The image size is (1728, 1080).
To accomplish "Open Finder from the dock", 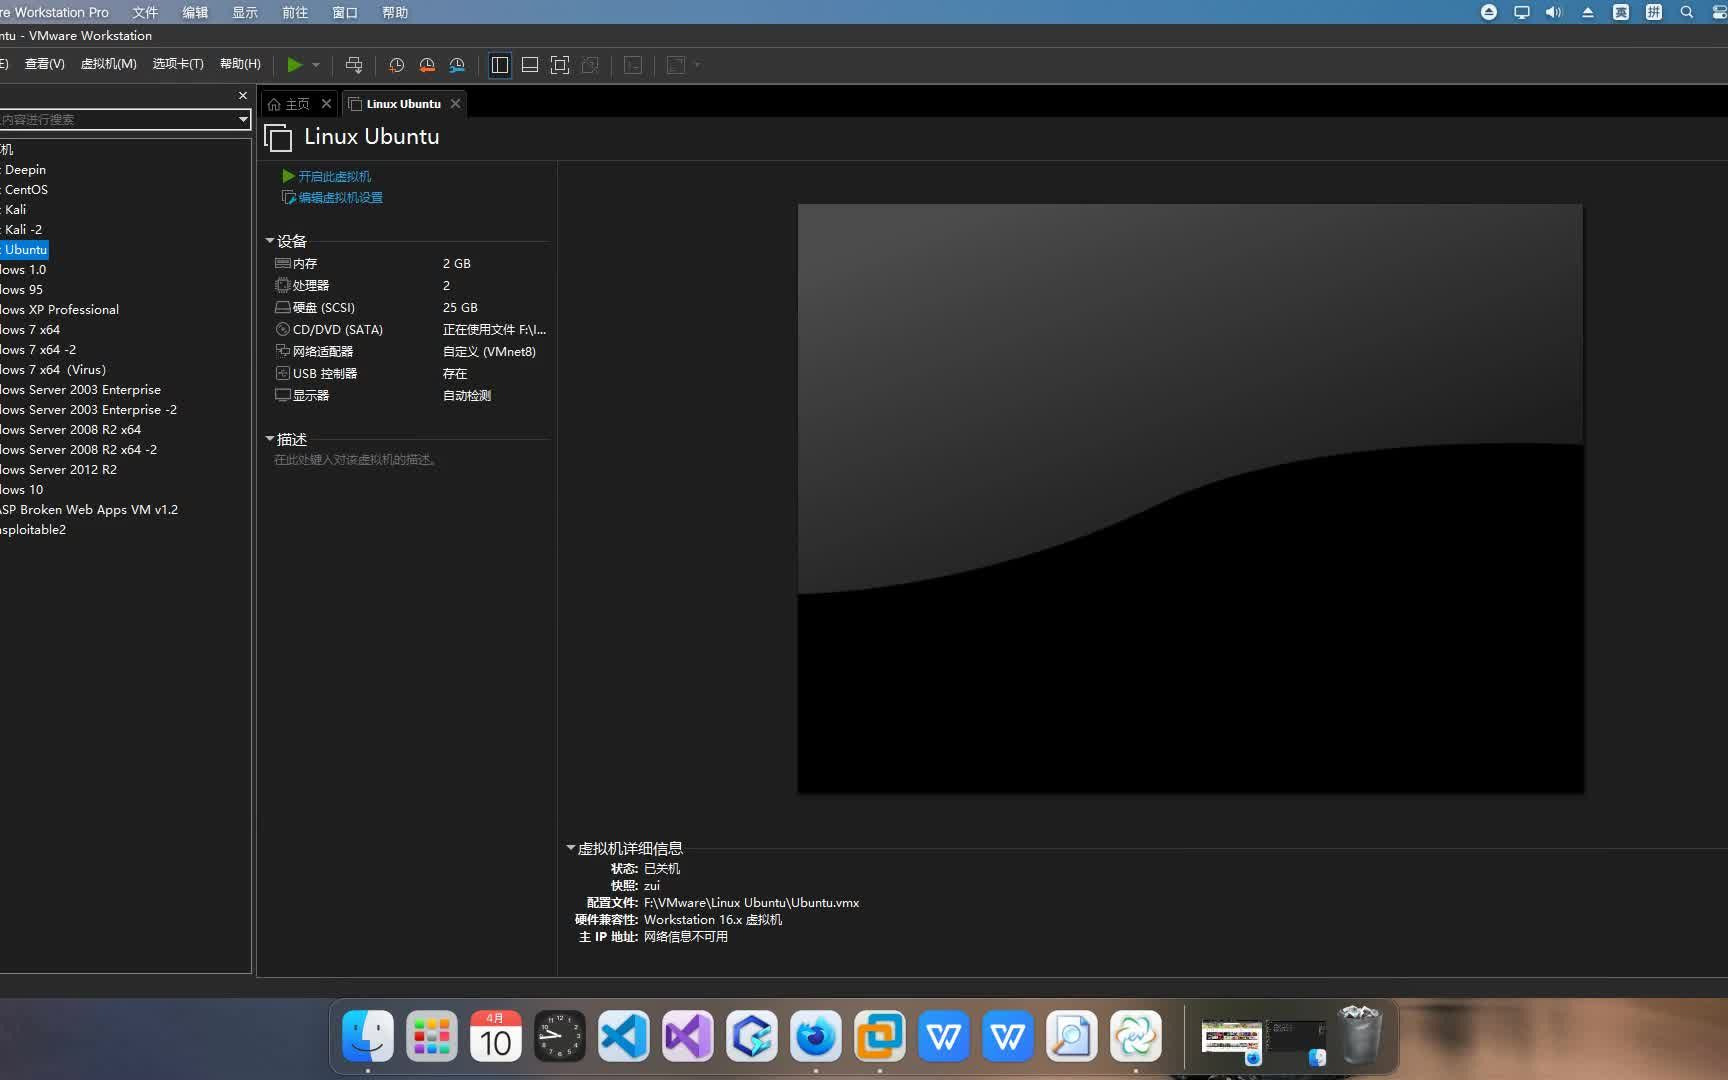I will click(x=368, y=1036).
